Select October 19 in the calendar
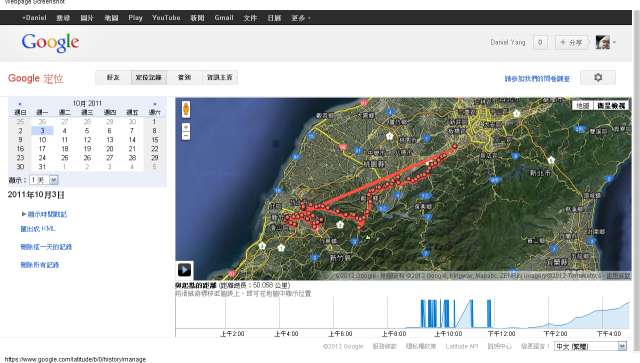 click(x=87, y=149)
